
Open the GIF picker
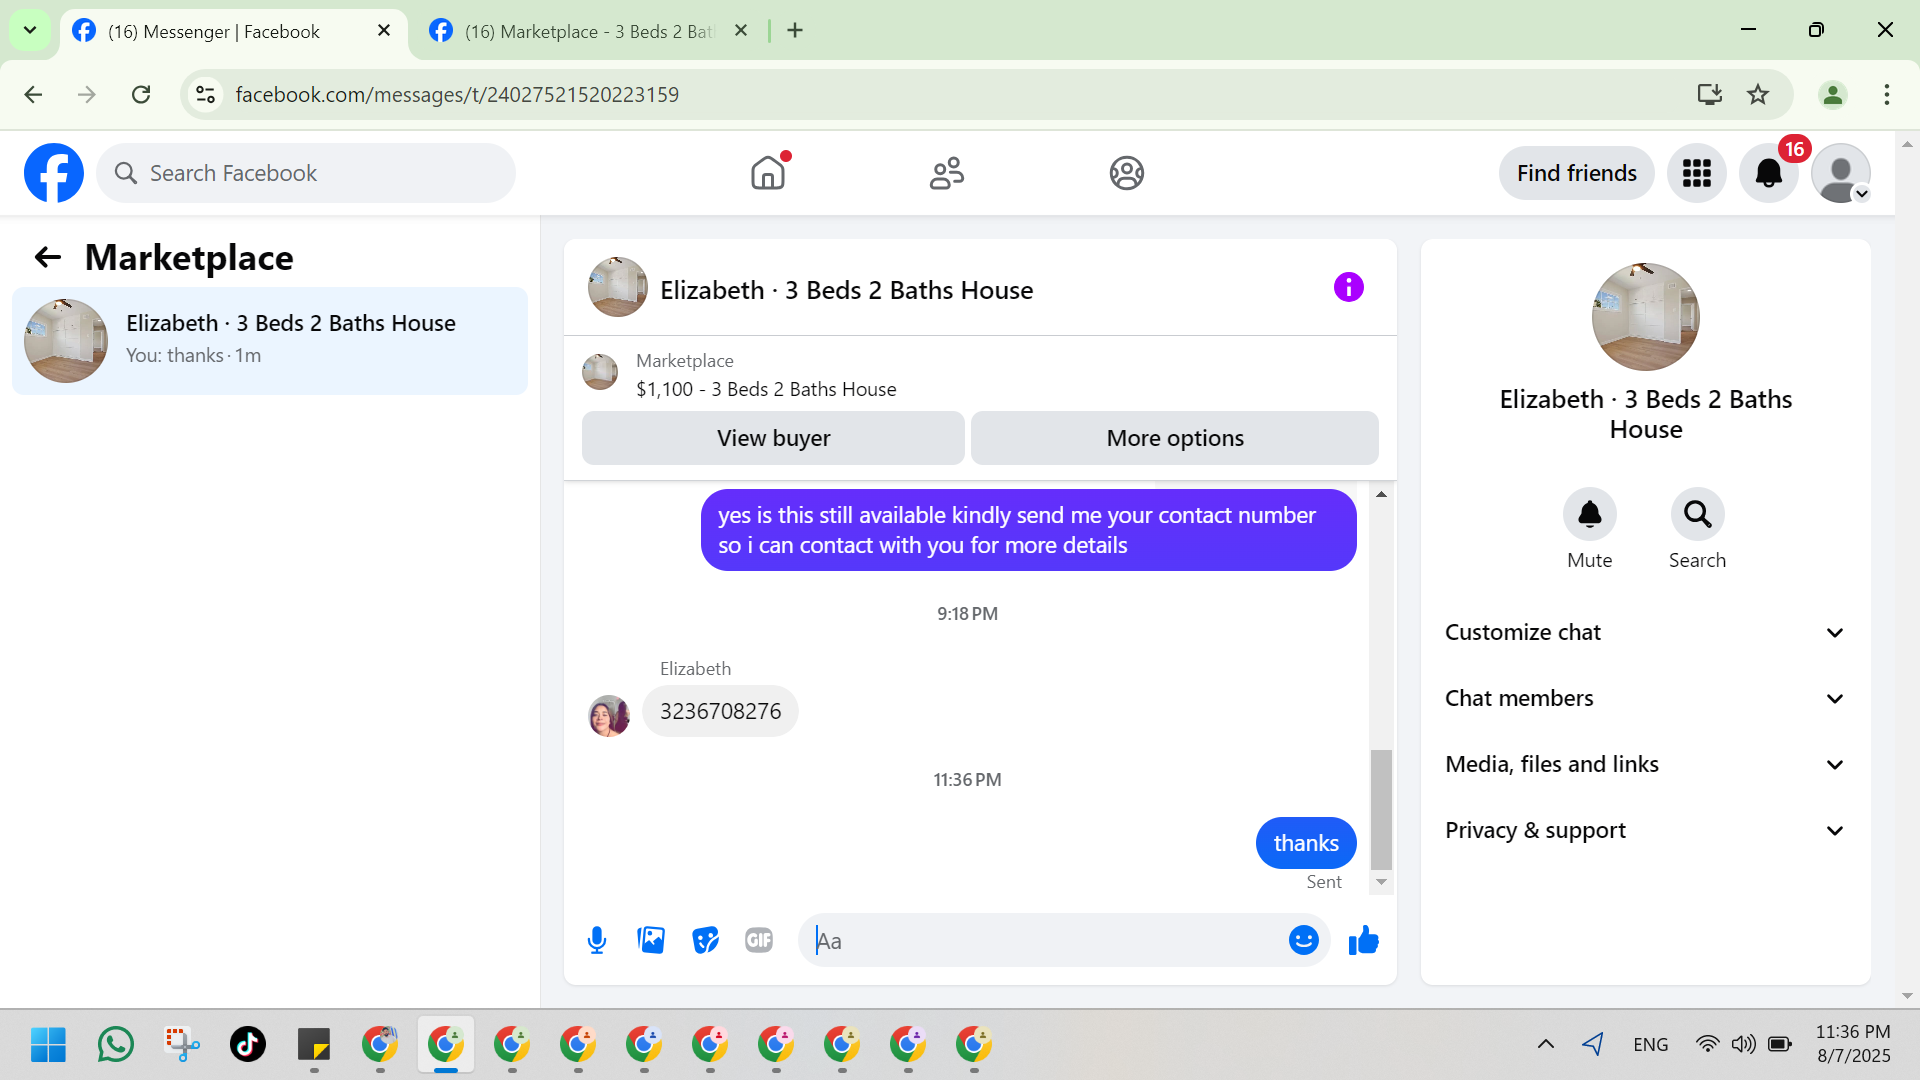(x=759, y=940)
